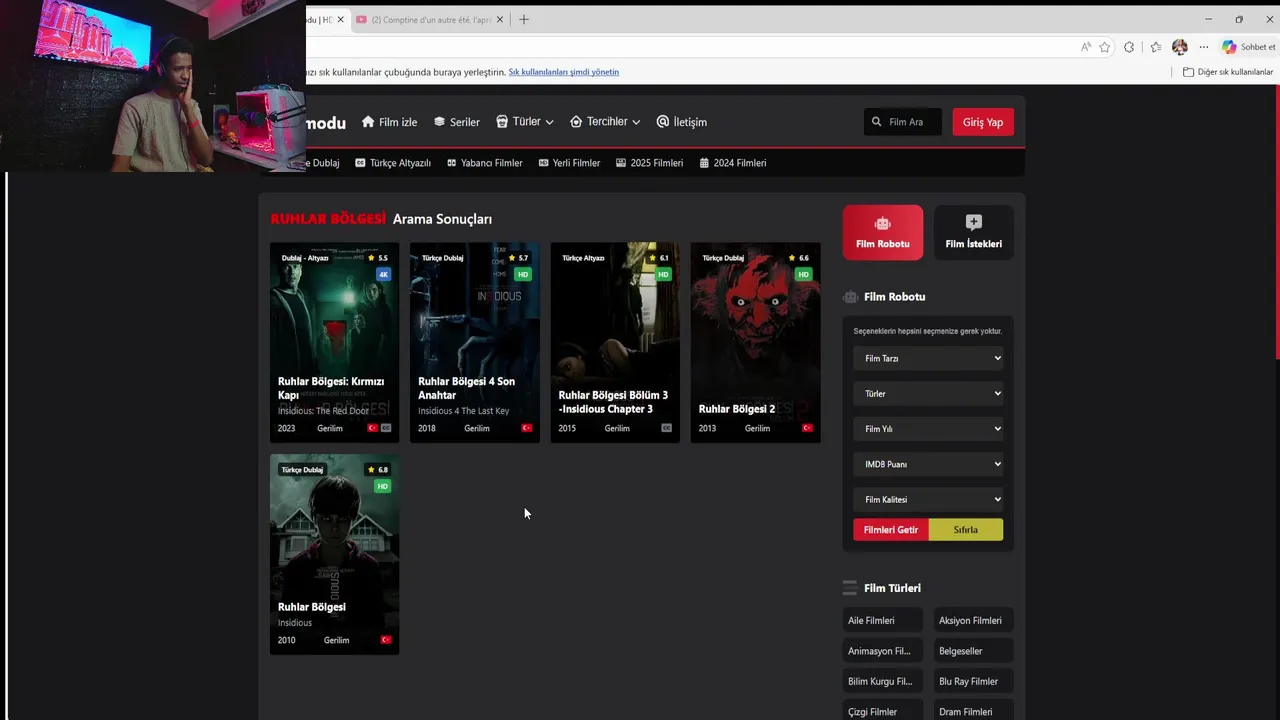The width and height of the screenshot is (1280, 720).
Task: Open Yerli Filmler category
Action: point(569,163)
